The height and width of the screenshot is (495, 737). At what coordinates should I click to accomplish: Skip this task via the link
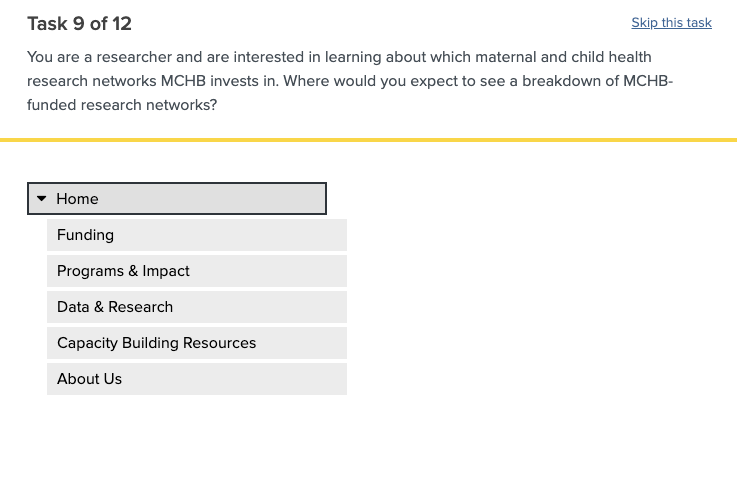[671, 23]
